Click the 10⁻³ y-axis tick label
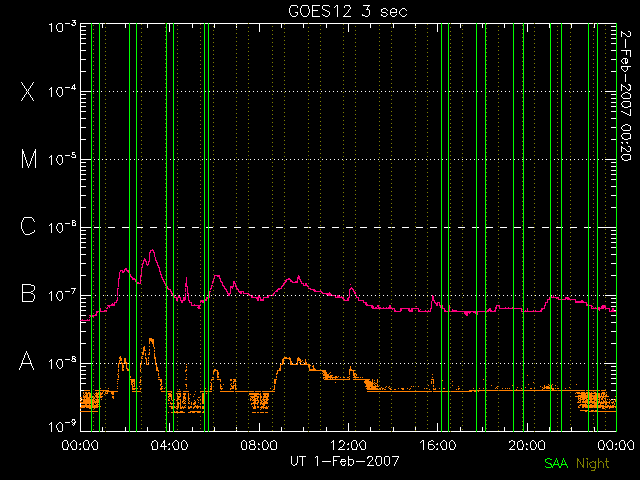 pos(62,27)
